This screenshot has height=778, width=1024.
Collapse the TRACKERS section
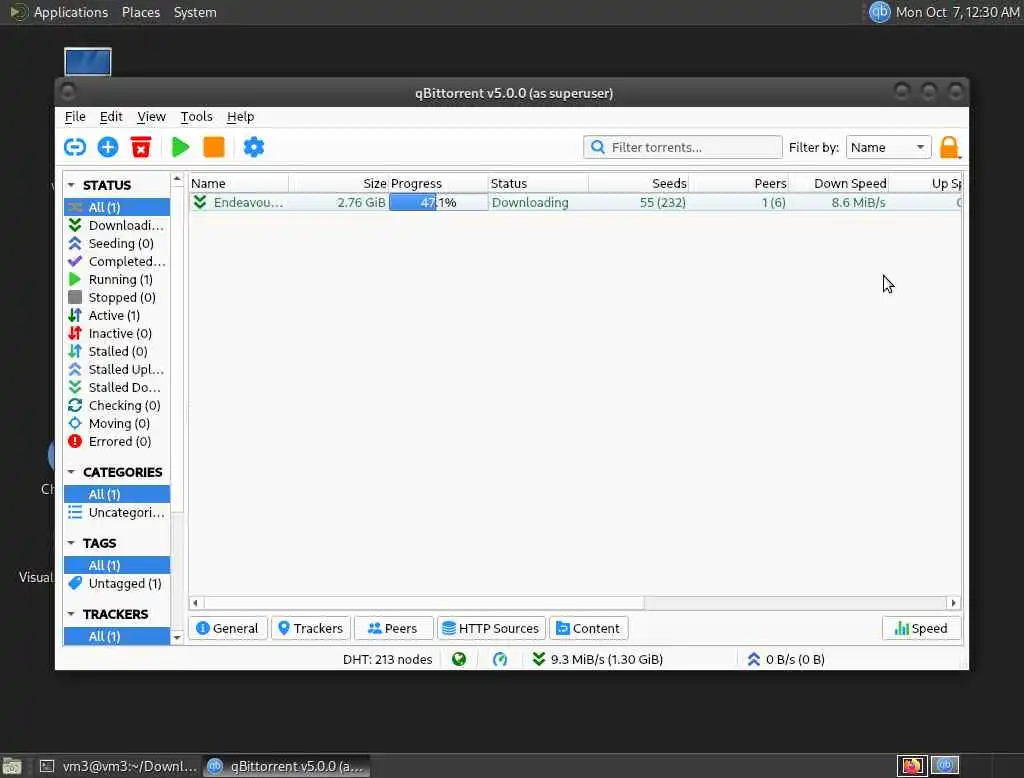71,614
